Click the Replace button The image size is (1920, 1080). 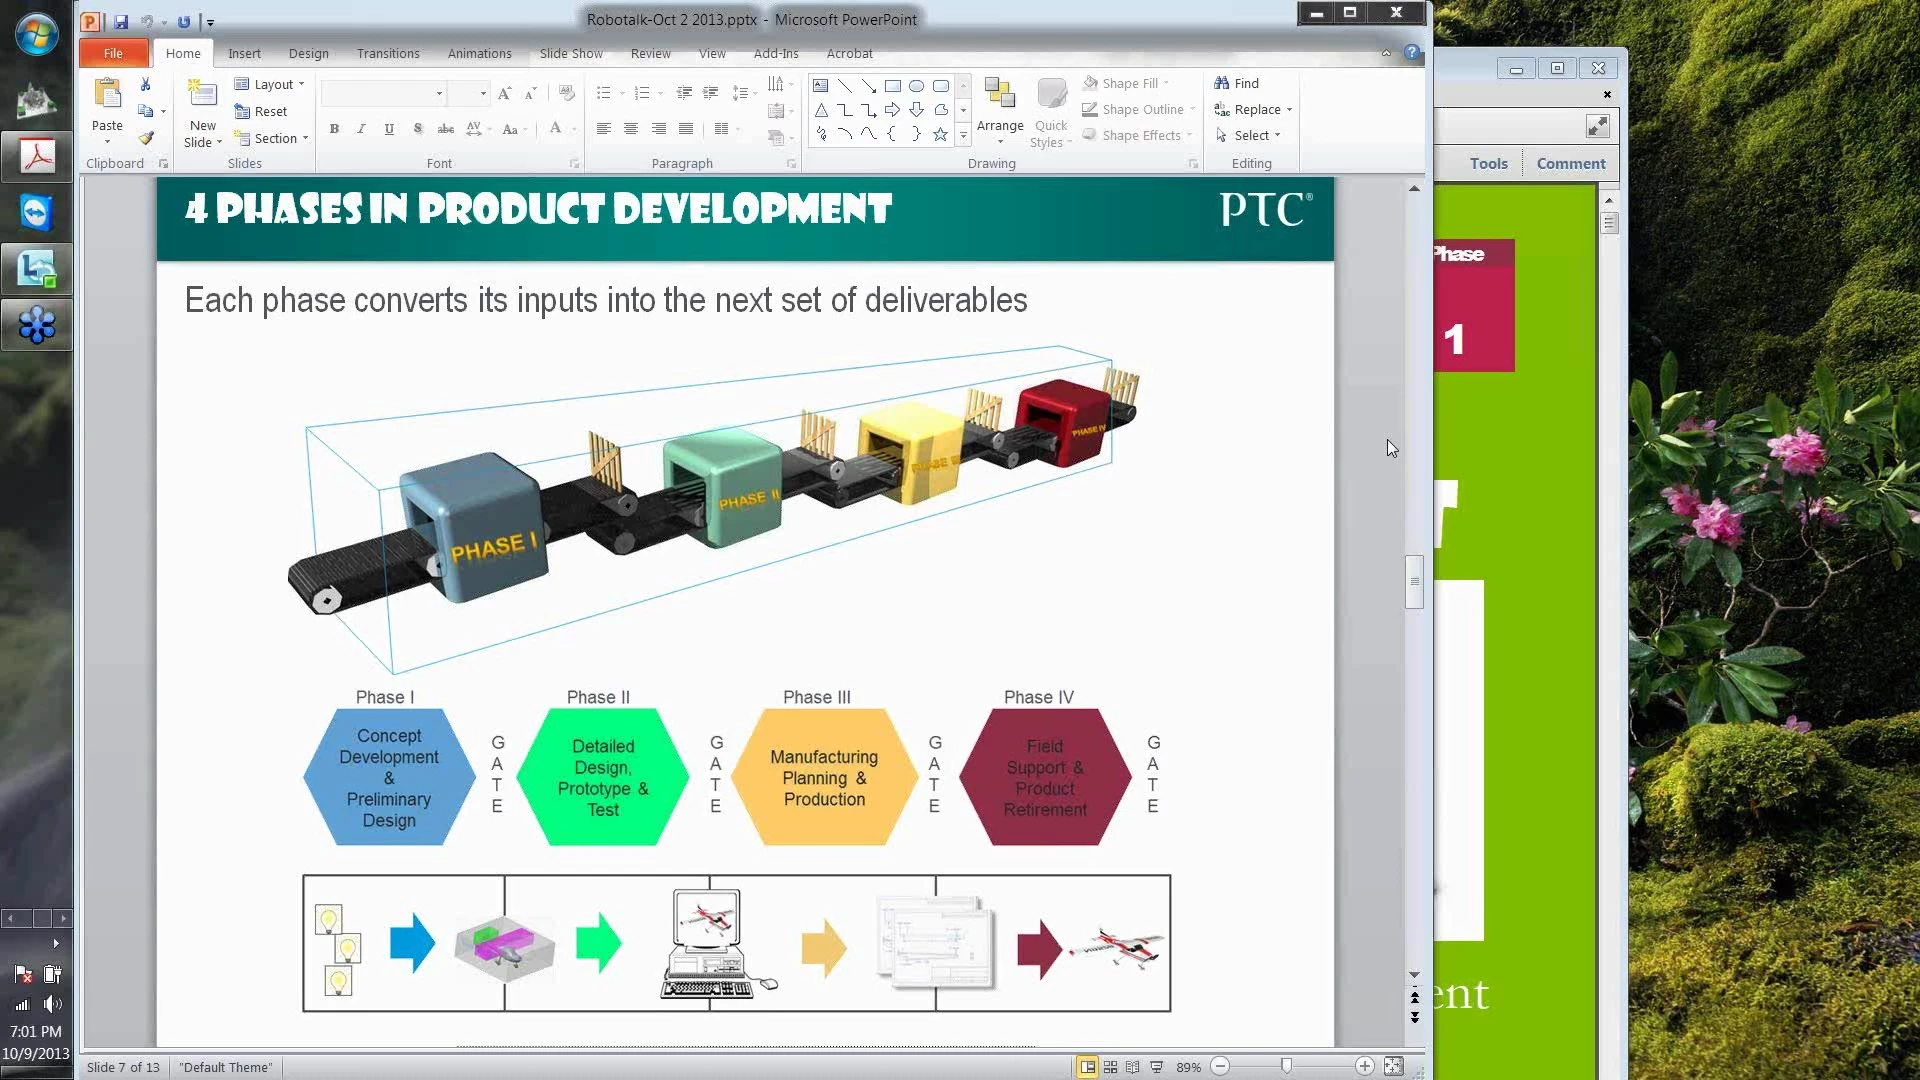point(1255,109)
